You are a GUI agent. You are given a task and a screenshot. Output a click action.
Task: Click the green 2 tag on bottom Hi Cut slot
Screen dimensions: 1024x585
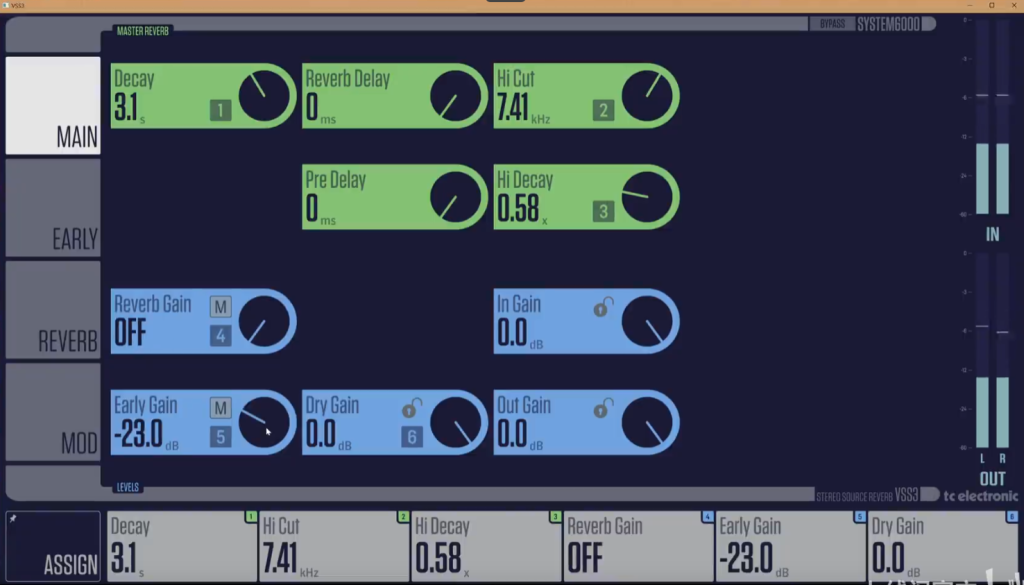[x=403, y=517]
